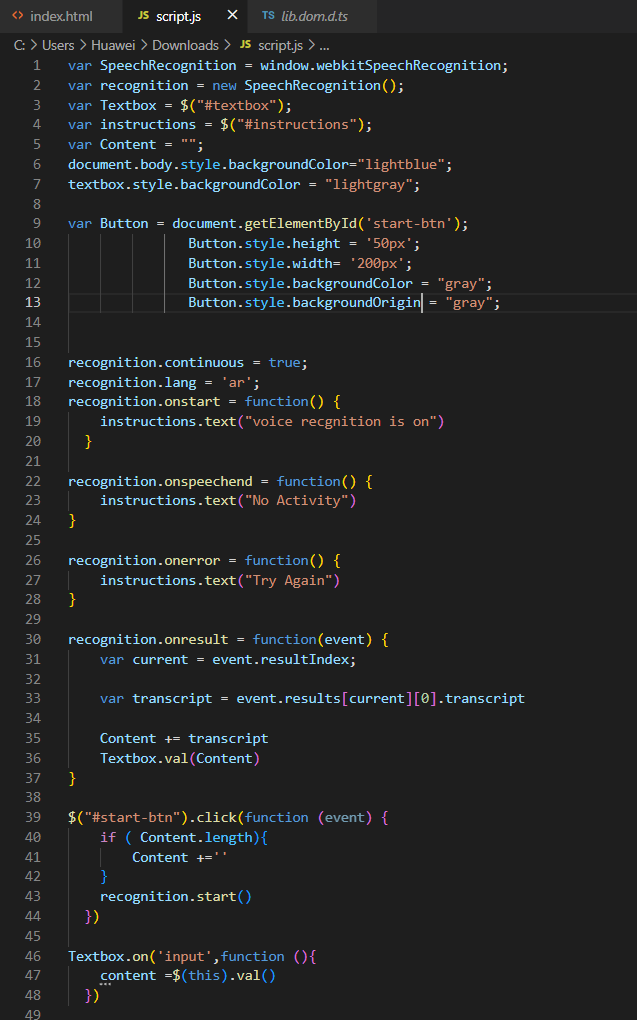
Task: Click the JS icon on script.js tab
Action: coord(143,16)
